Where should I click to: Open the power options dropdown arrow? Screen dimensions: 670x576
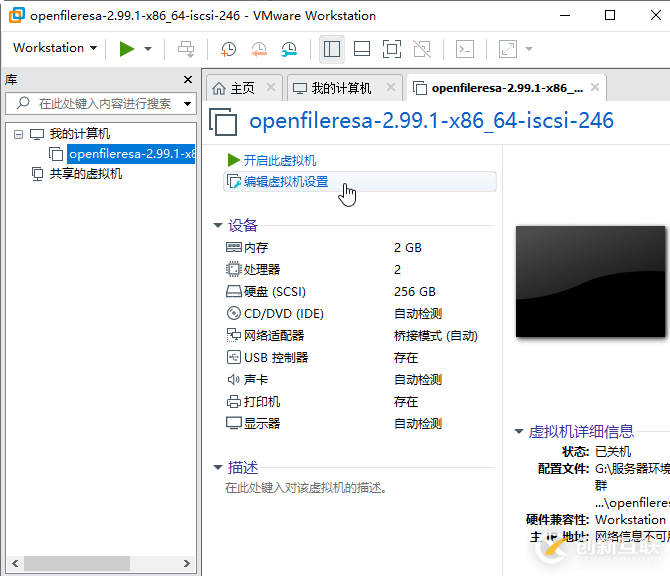(x=148, y=48)
